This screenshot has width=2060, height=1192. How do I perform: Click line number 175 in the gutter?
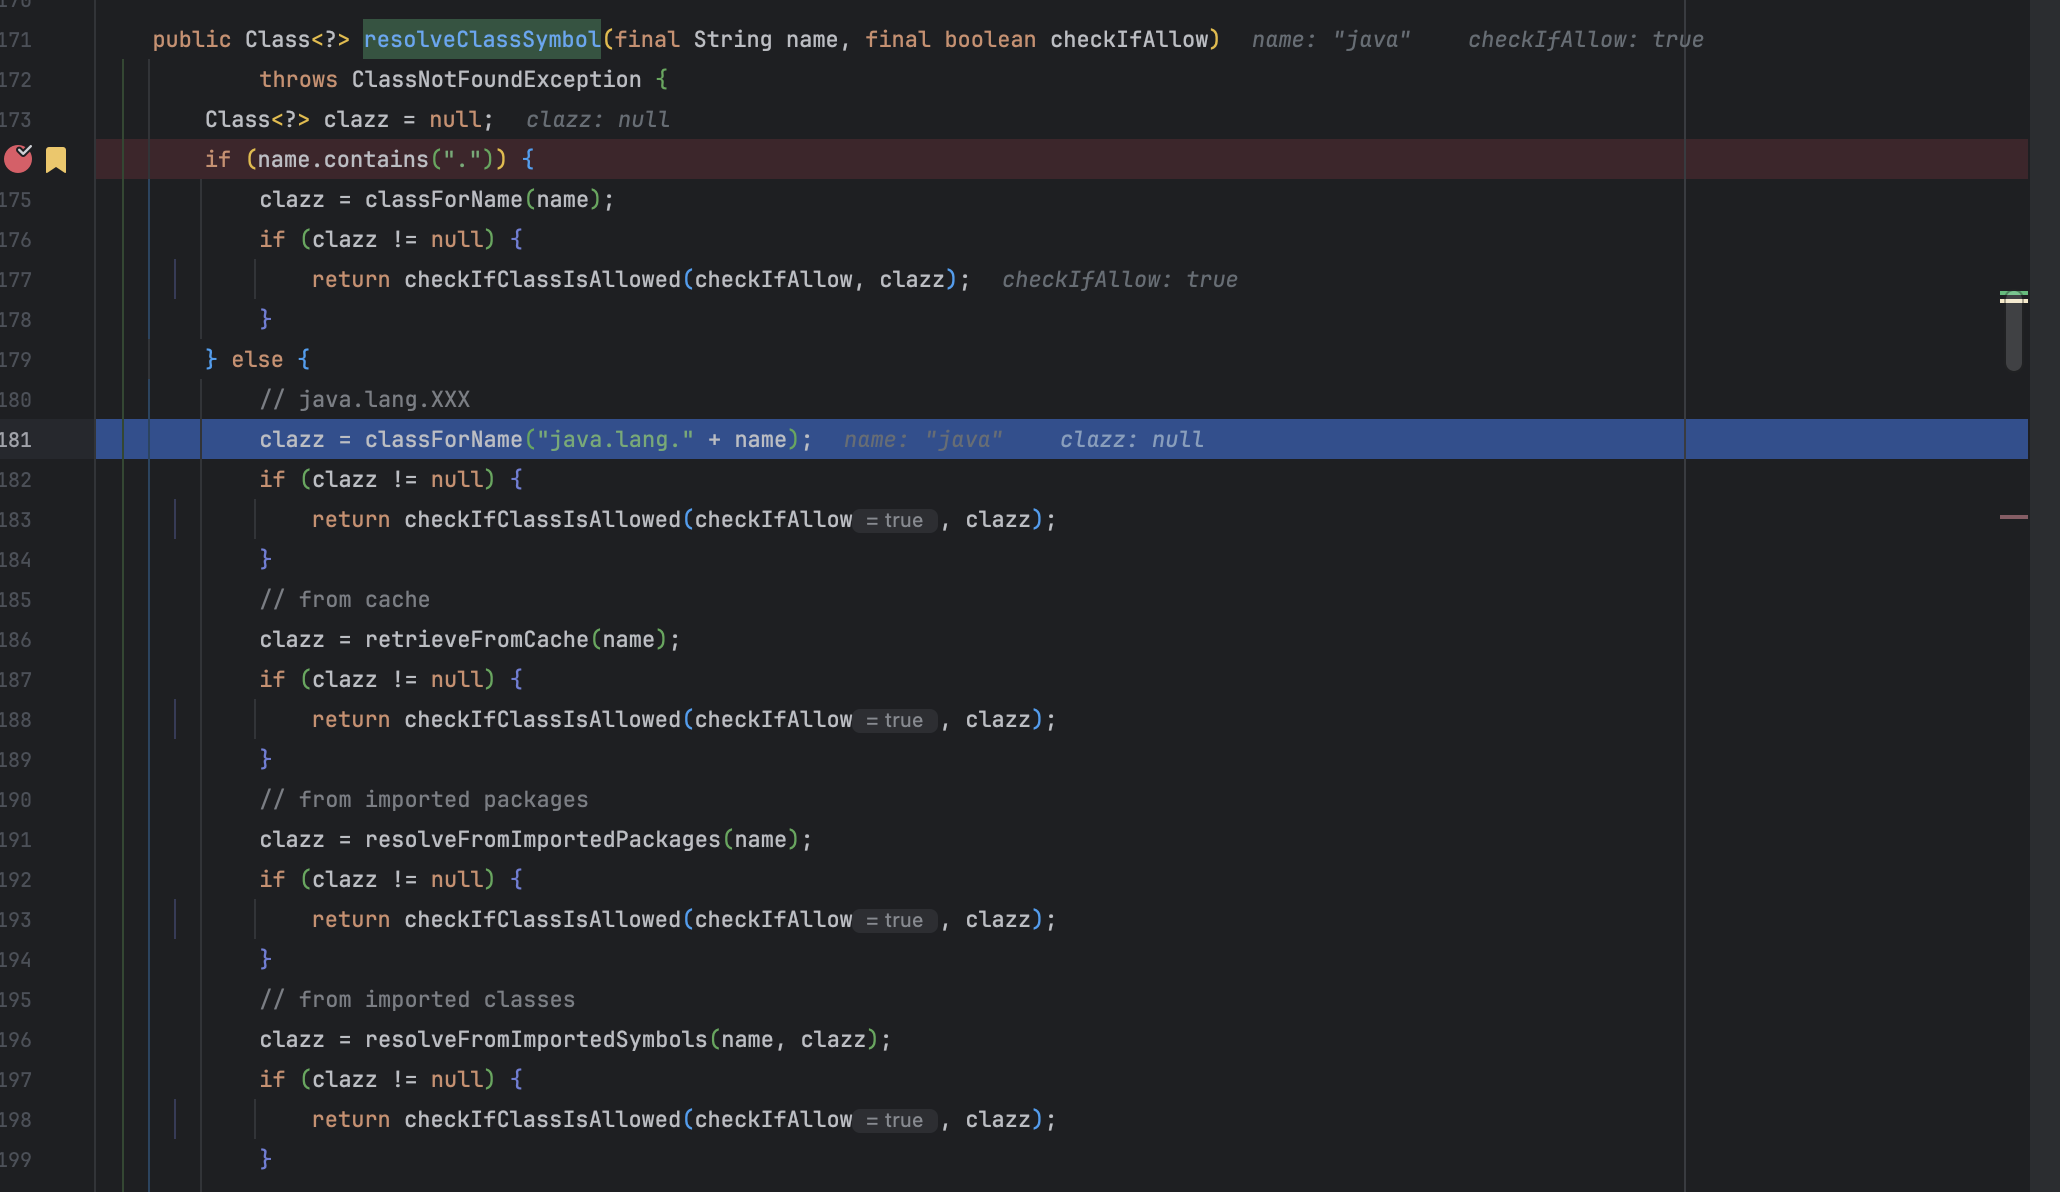tap(16, 199)
